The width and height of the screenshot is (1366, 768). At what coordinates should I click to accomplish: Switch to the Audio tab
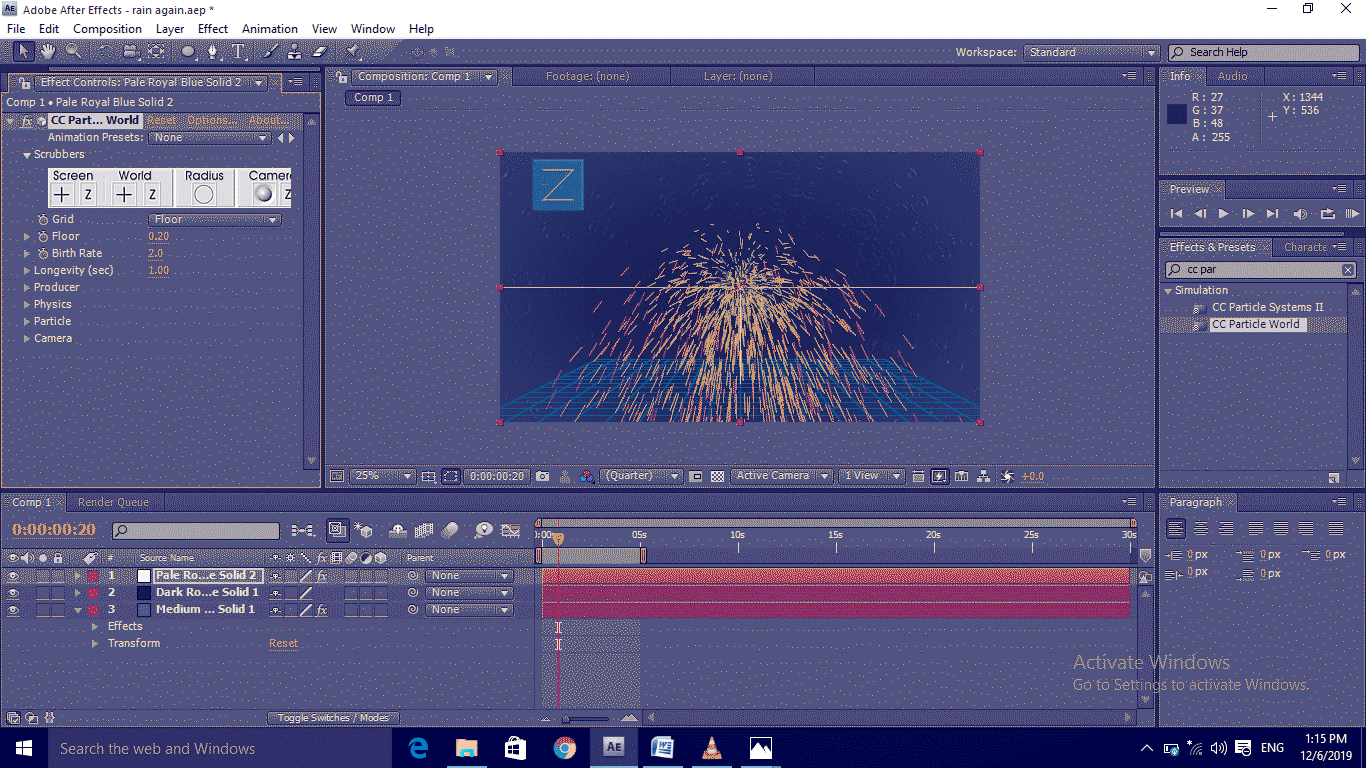(x=1232, y=76)
